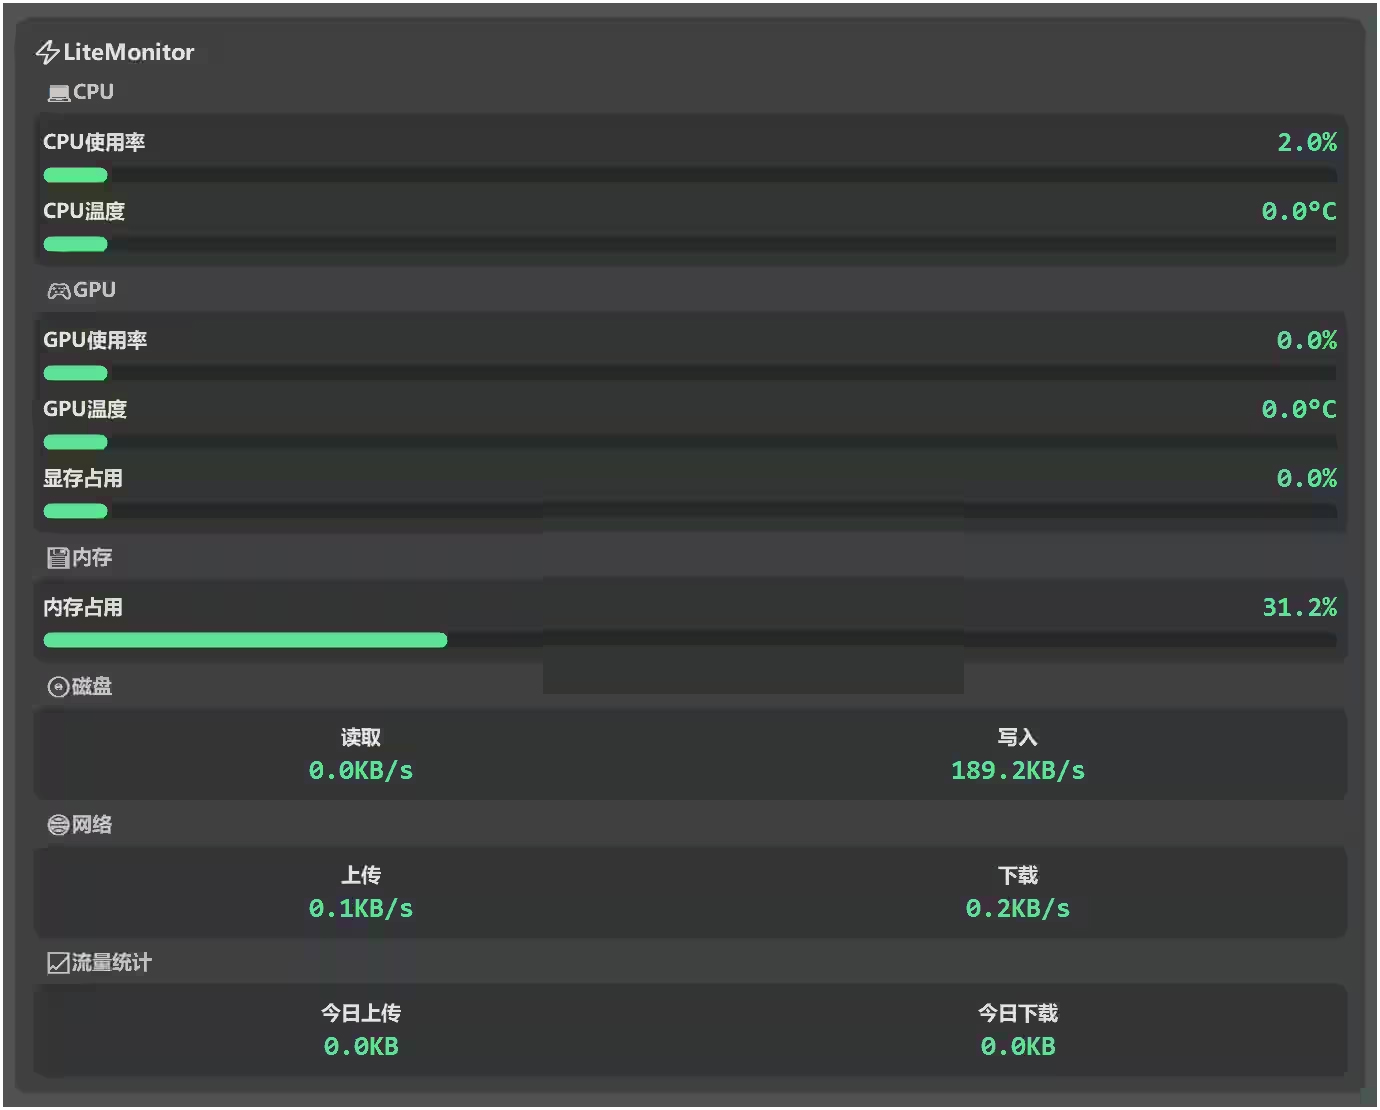Click the 流量统计 chart icon
The width and height of the screenshot is (1380, 1110).
pyautogui.click(x=58, y=963)
